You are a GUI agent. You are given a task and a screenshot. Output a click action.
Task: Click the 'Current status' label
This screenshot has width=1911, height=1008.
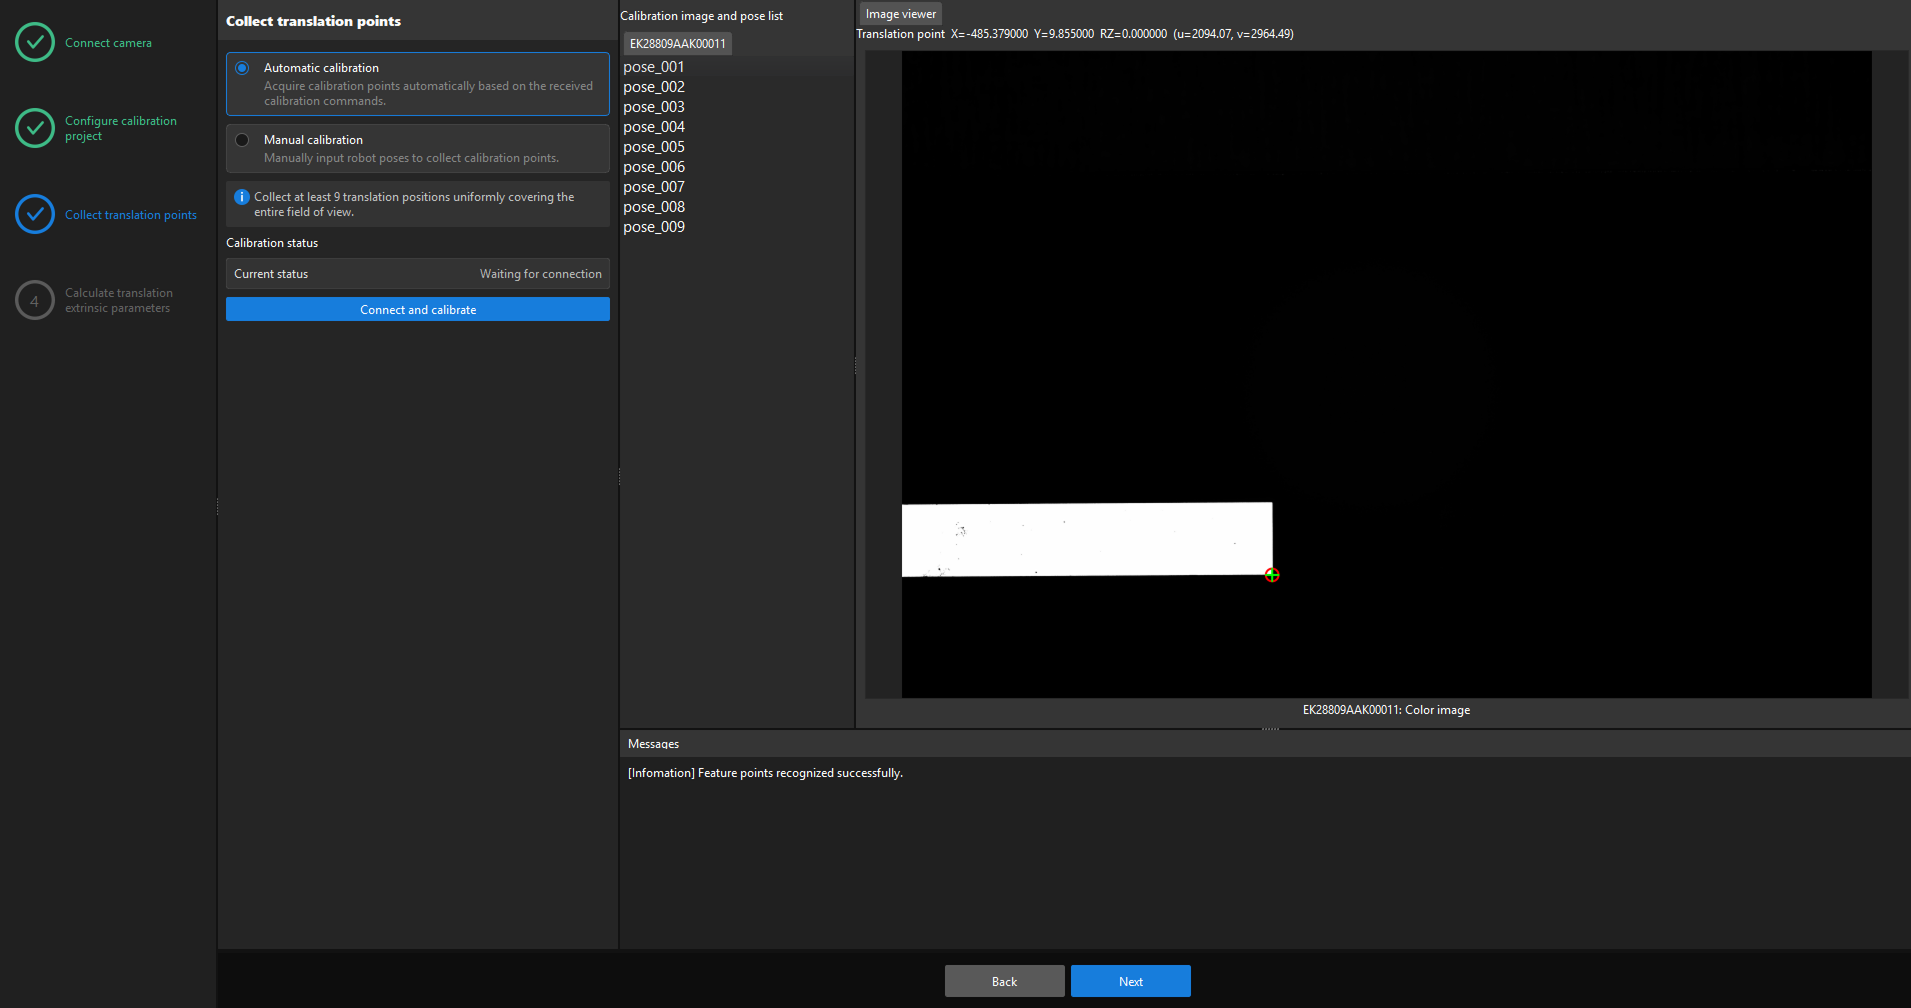pos(271,274)
